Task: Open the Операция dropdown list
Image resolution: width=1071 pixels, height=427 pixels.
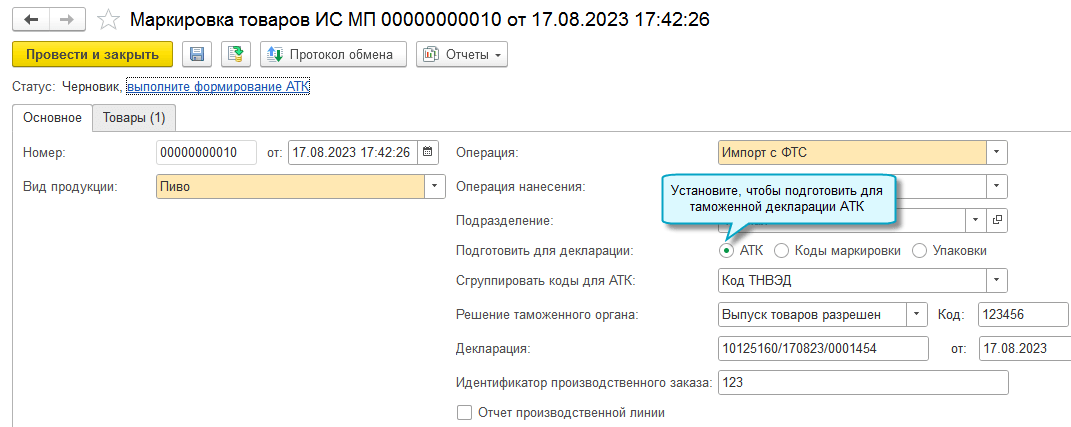Action: [996, 152]
